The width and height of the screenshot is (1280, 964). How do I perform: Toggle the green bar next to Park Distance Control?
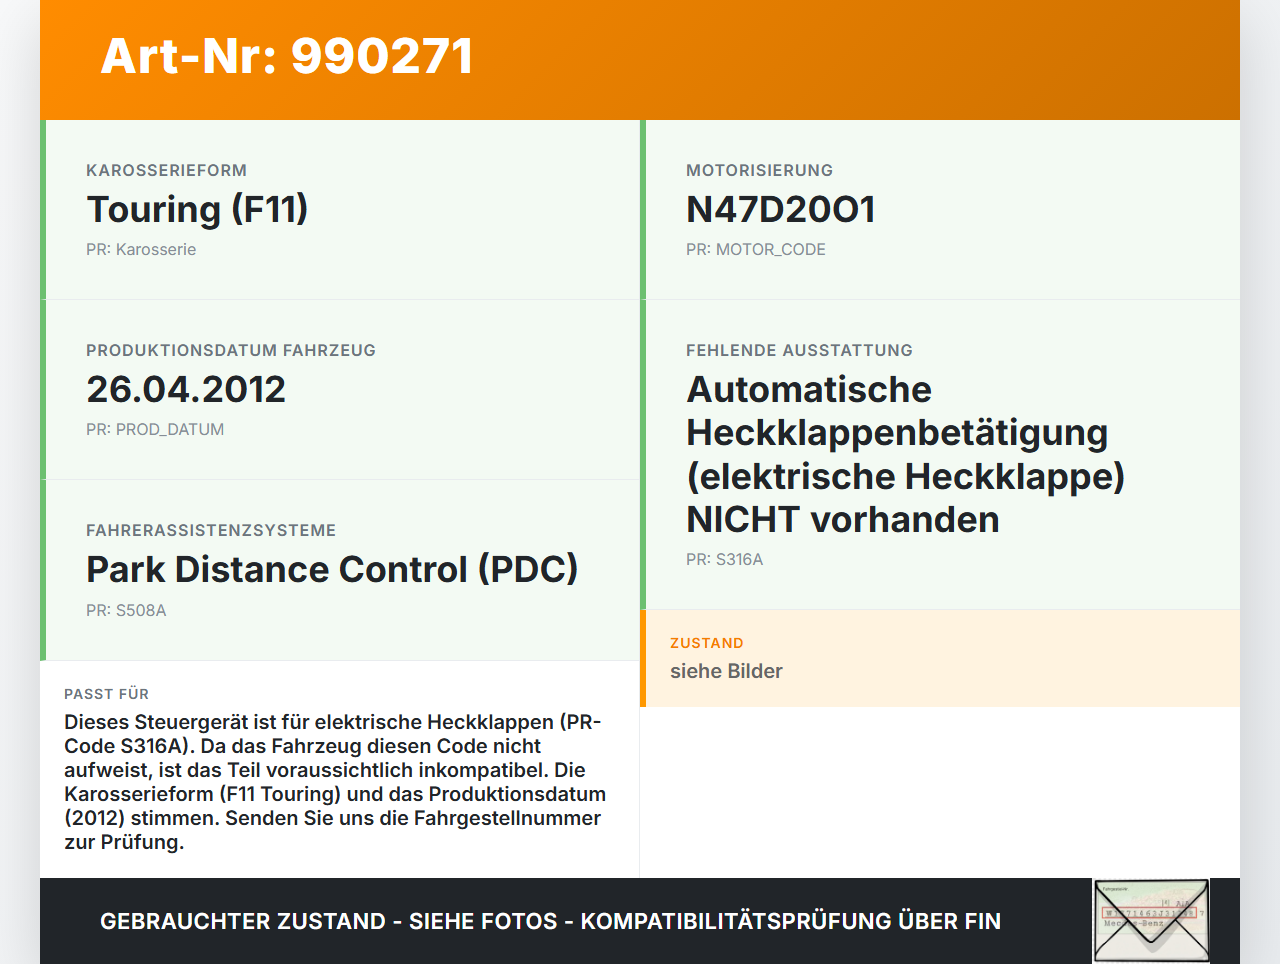tap(43, 569)
